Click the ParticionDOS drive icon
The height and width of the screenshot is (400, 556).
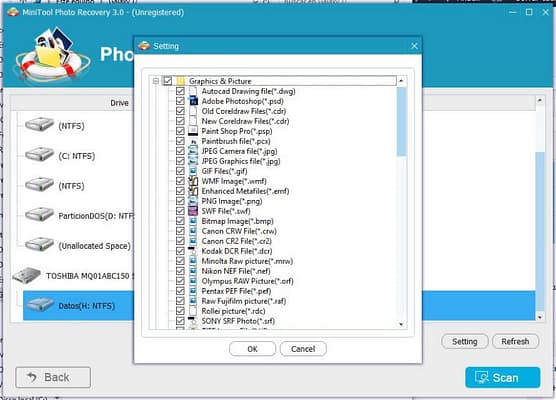point(39,215)
